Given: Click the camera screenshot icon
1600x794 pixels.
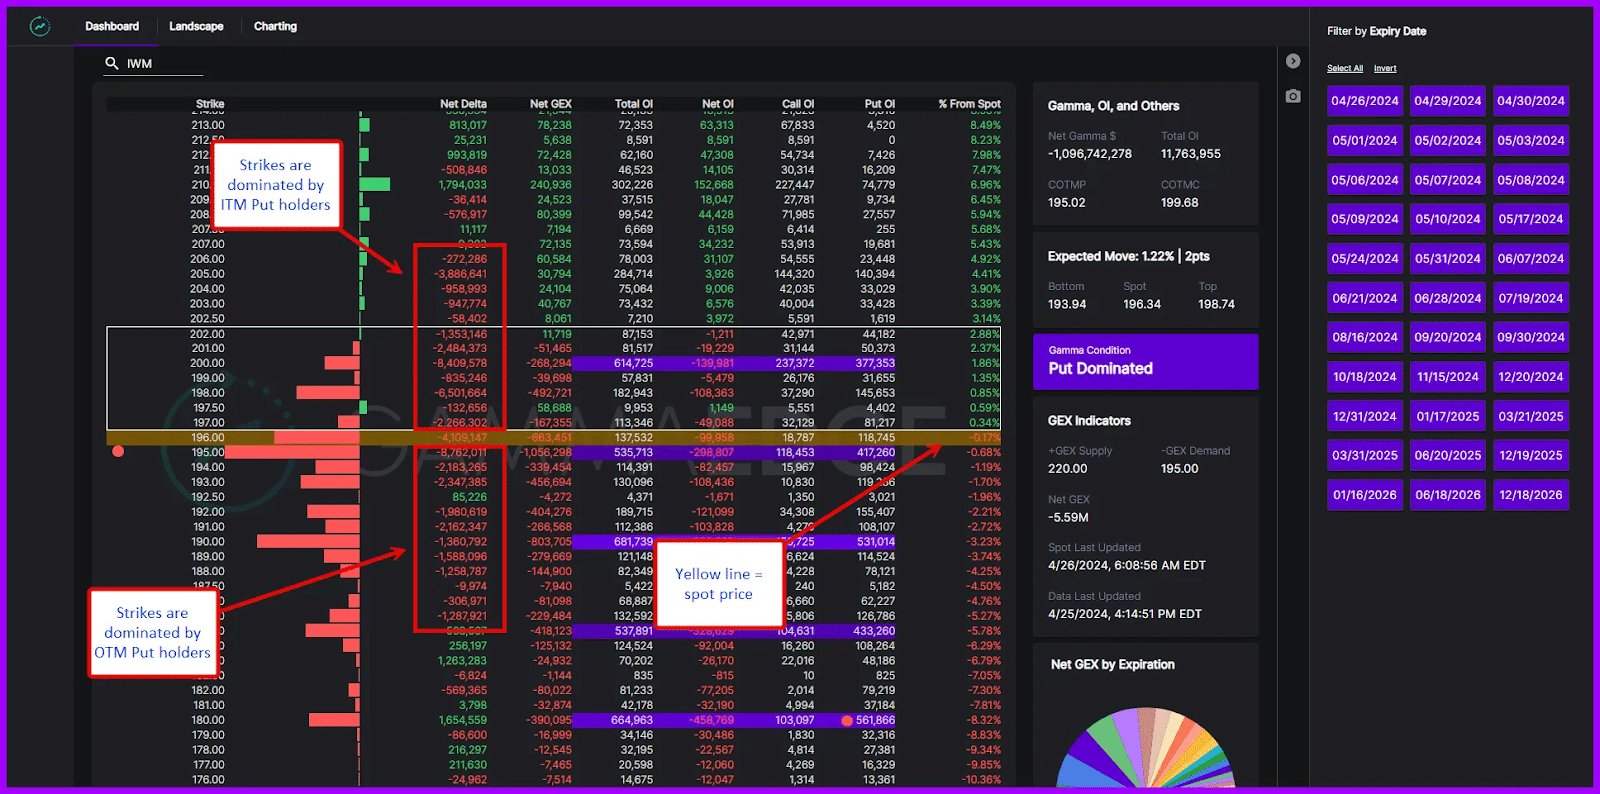Looking at the screenshot, I should click(1293, 96).
